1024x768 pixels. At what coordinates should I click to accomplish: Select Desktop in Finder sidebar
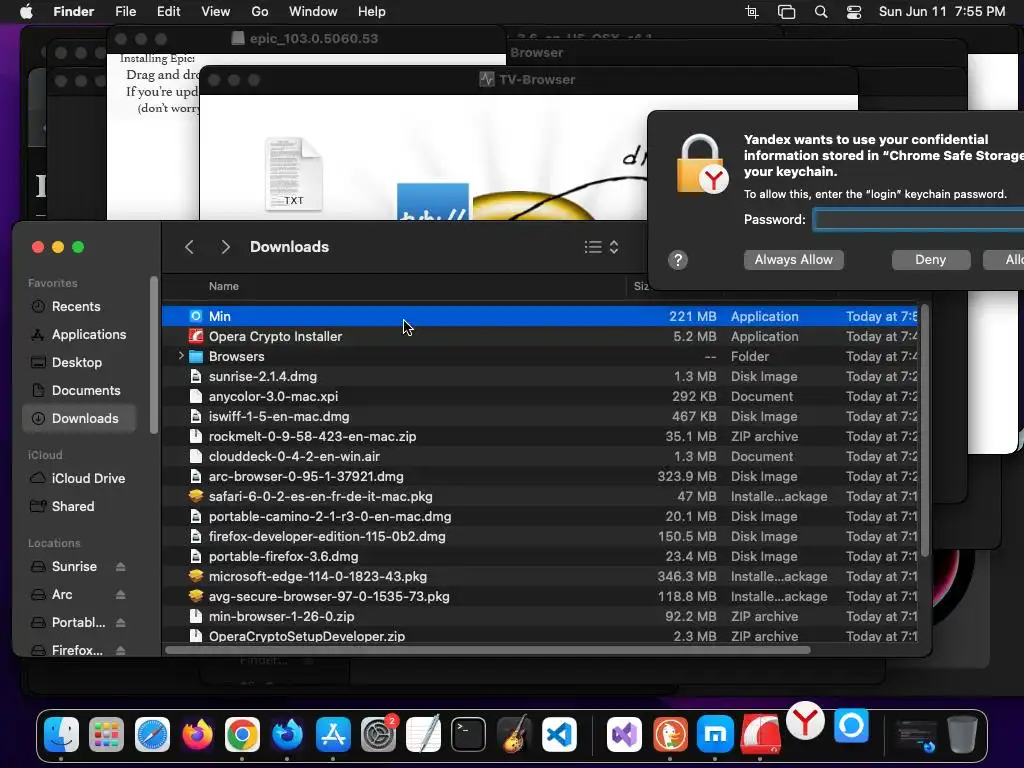coord(80,362)
